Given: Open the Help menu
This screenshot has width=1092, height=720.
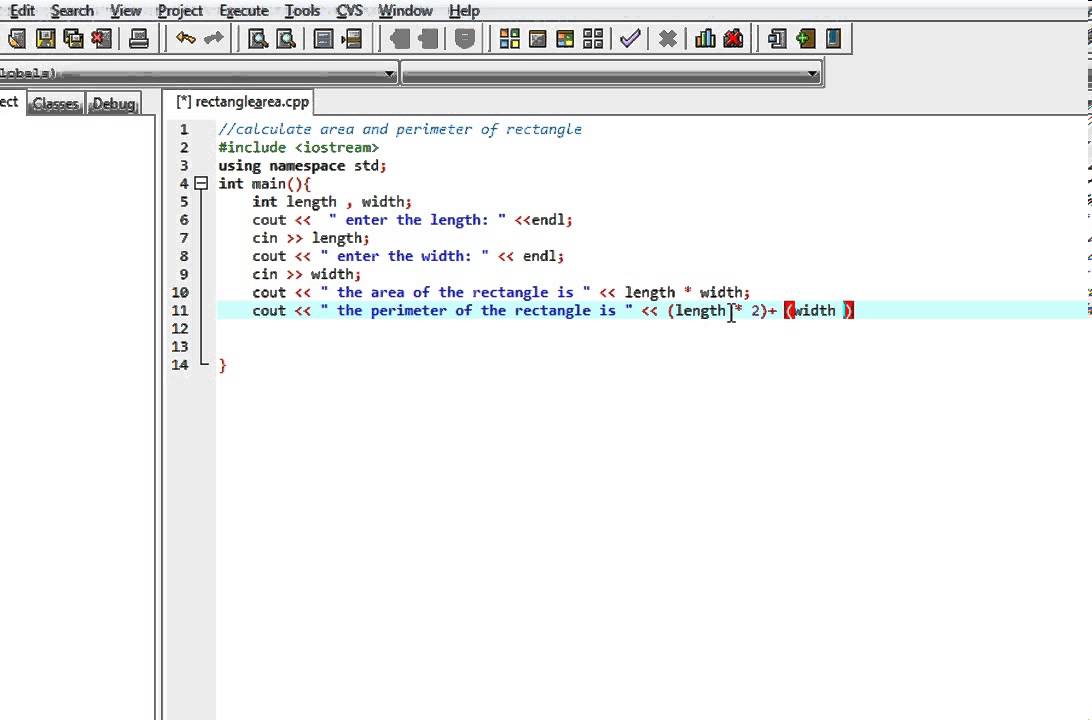Looking at the screenshot, I should 464,10.
